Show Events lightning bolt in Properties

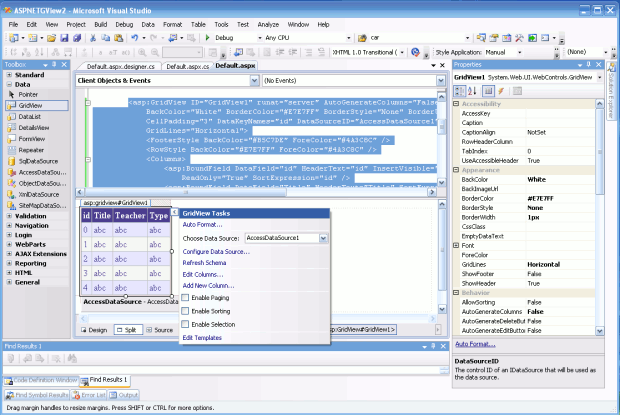tap(501, 91)
